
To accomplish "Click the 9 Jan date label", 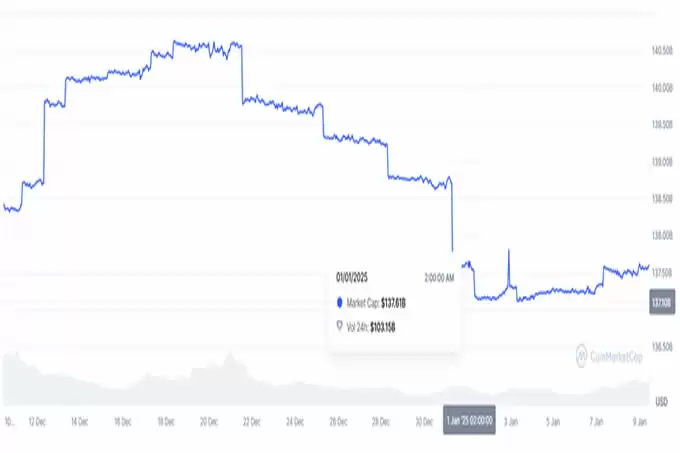I will coord(640,422).
